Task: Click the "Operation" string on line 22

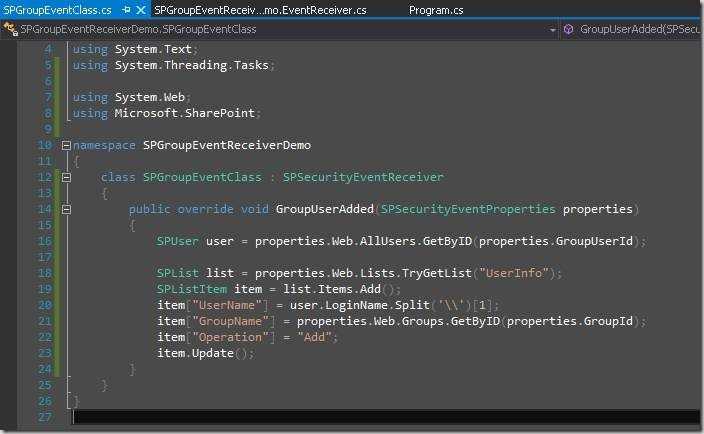Action: 230,337
